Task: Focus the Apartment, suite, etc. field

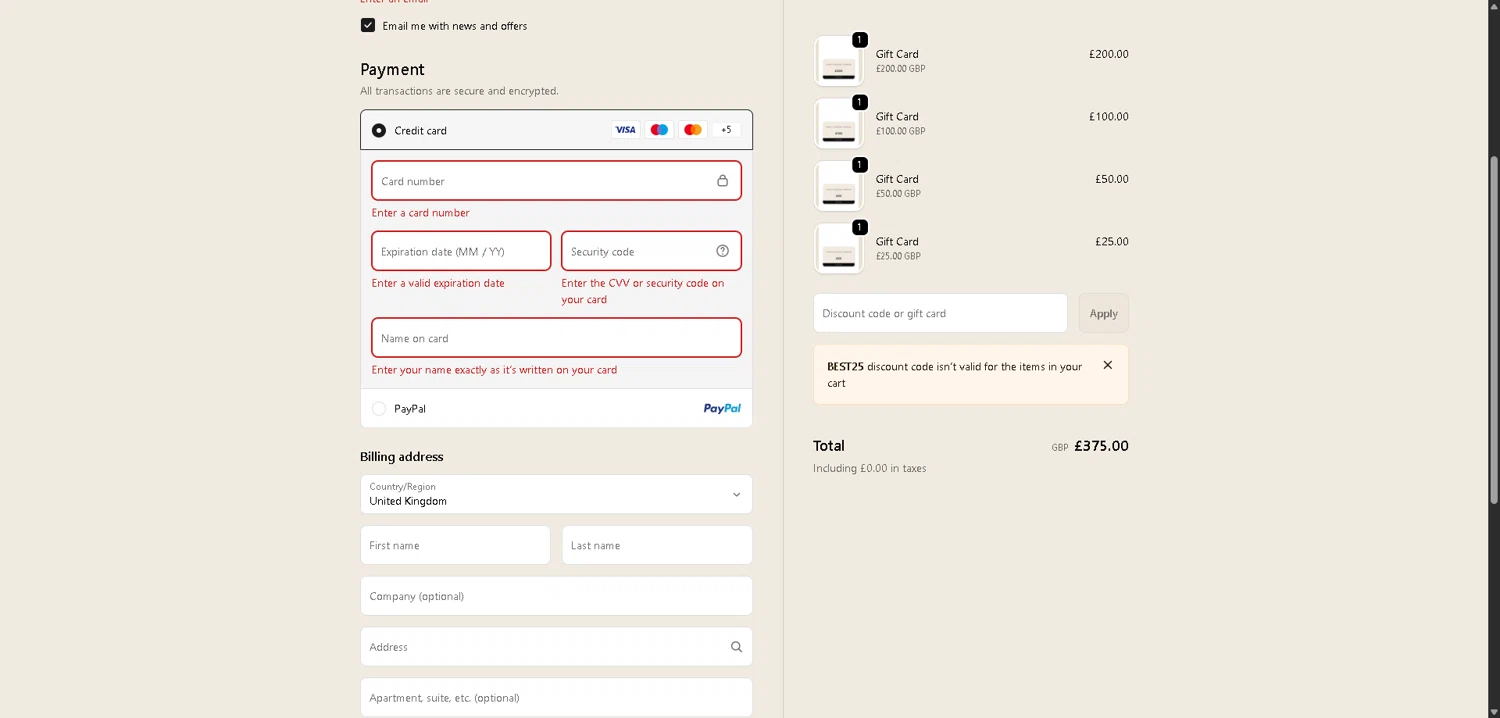Action: tap(556, 698)
